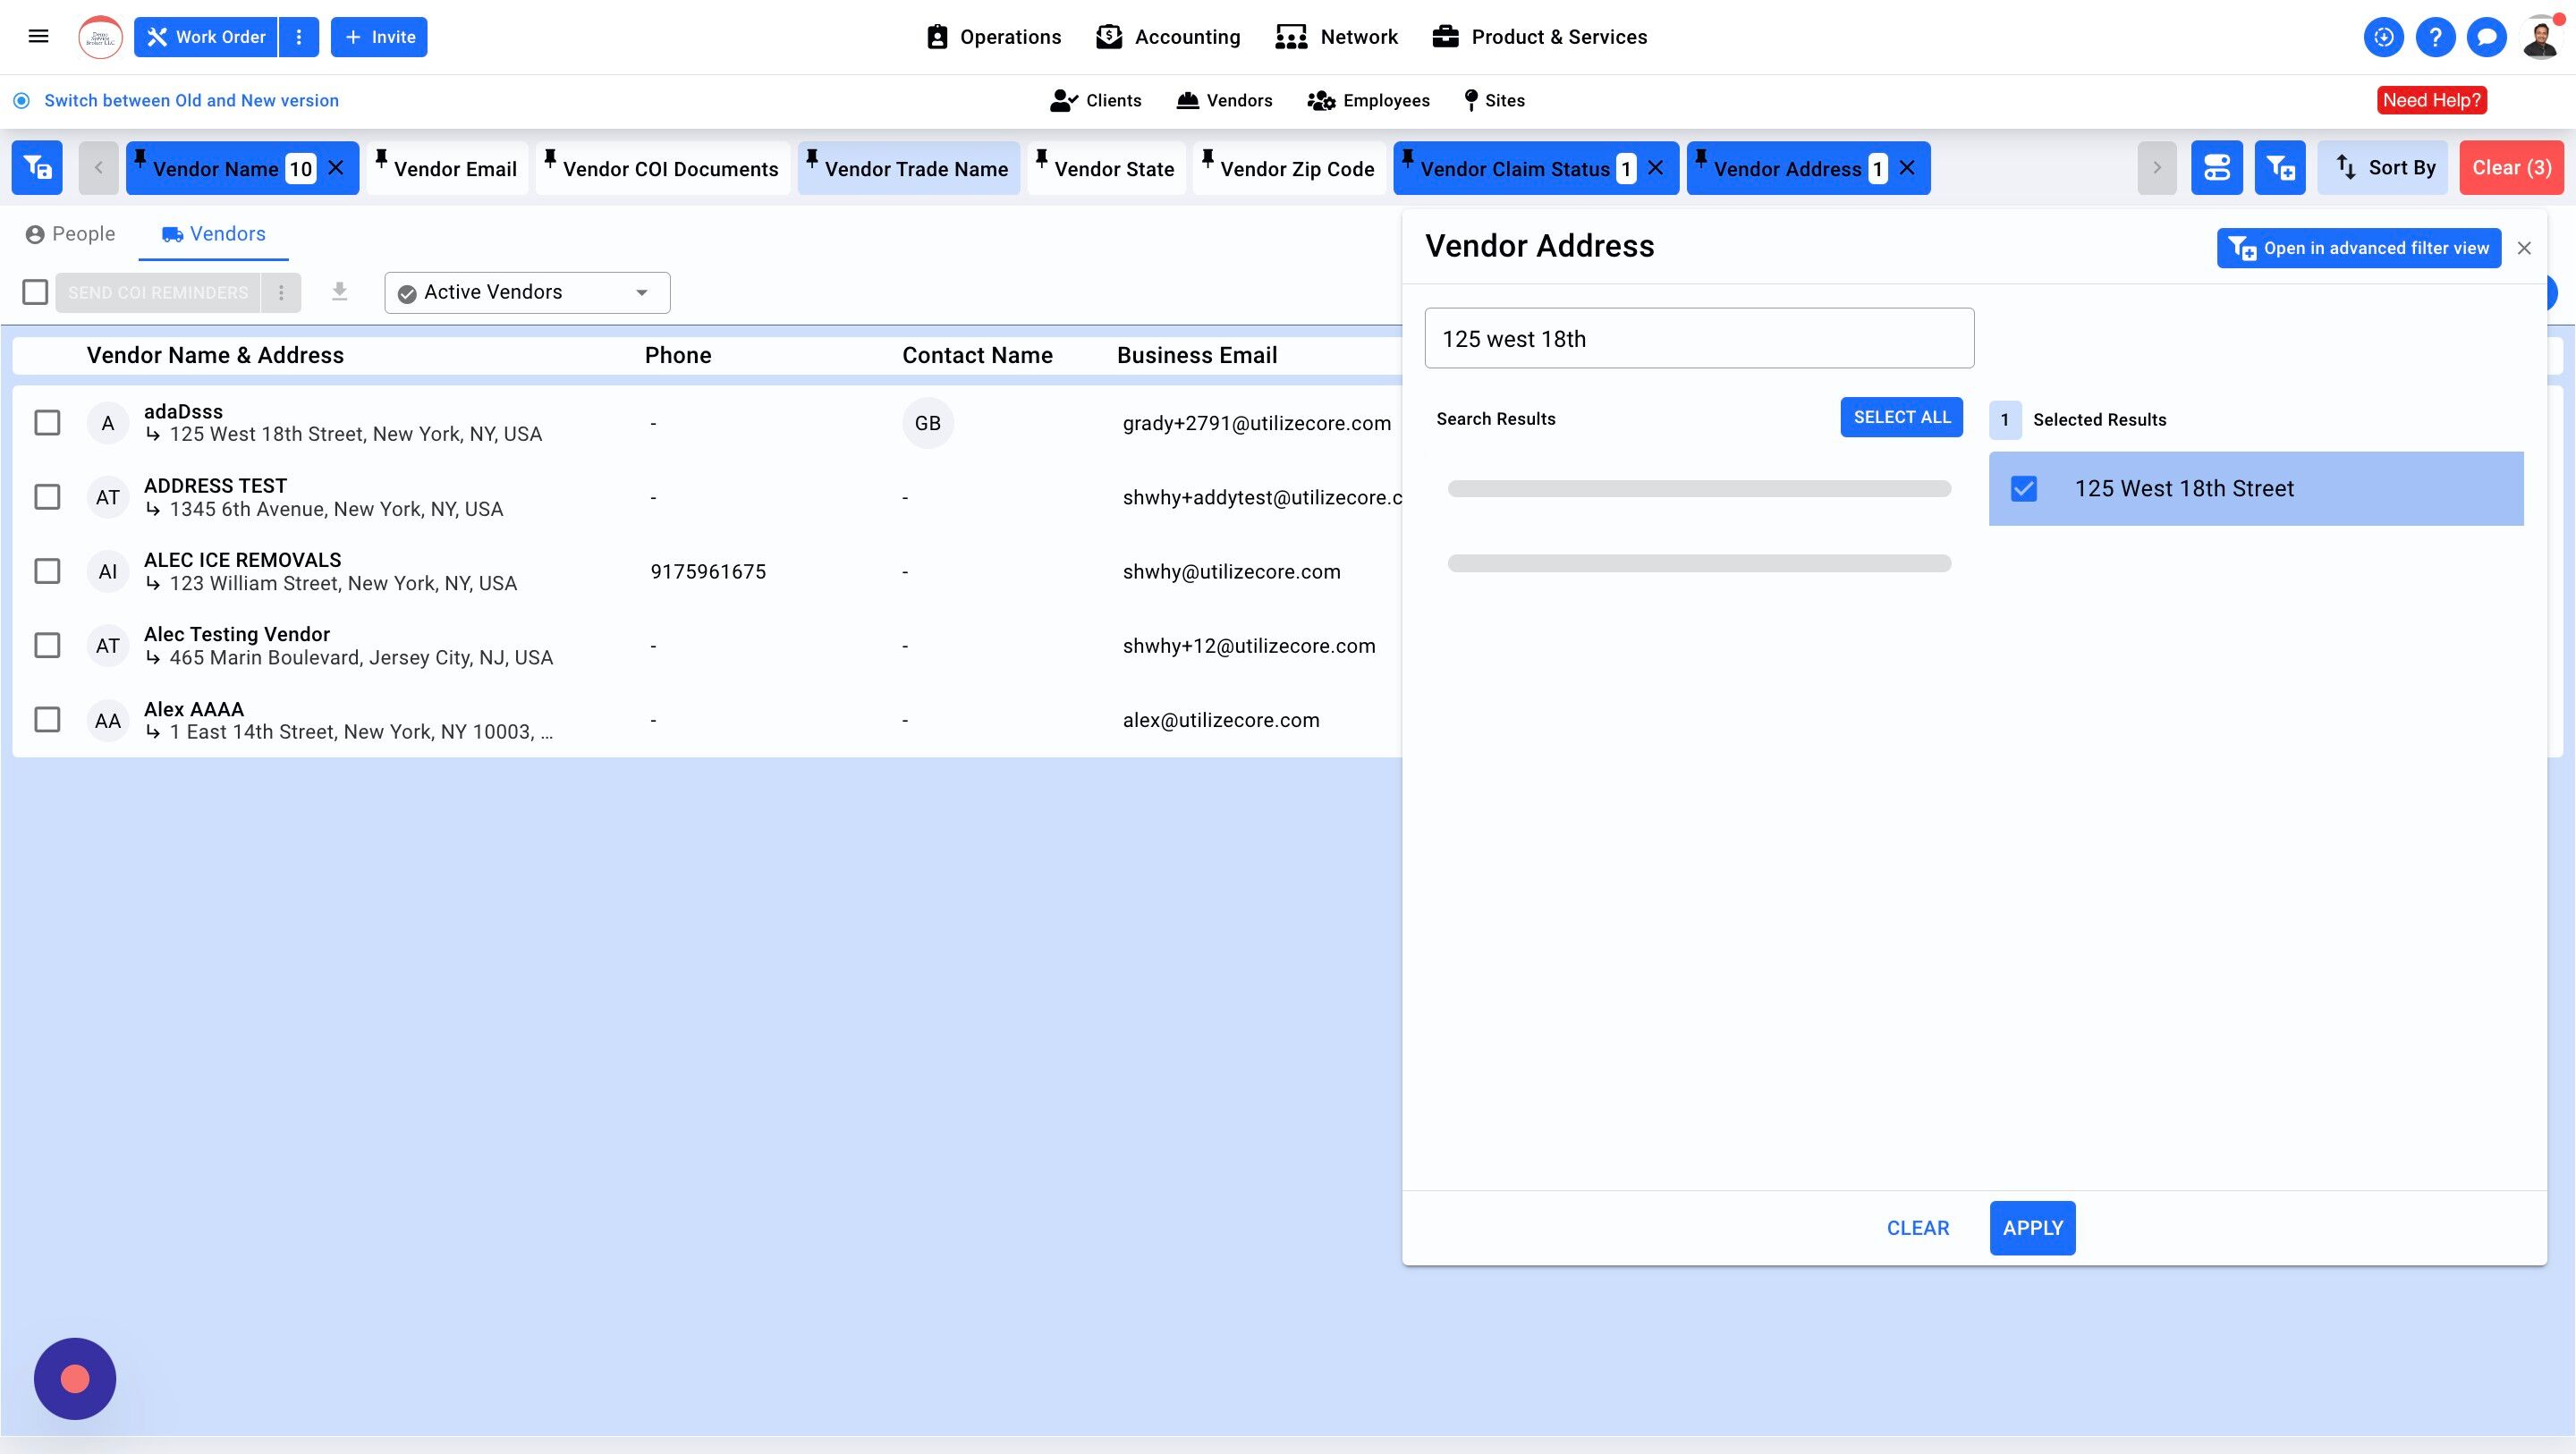Click the SELECT ALL button
The height and width of the screenshot is (1454, 2576).
tap(1901, 417)
